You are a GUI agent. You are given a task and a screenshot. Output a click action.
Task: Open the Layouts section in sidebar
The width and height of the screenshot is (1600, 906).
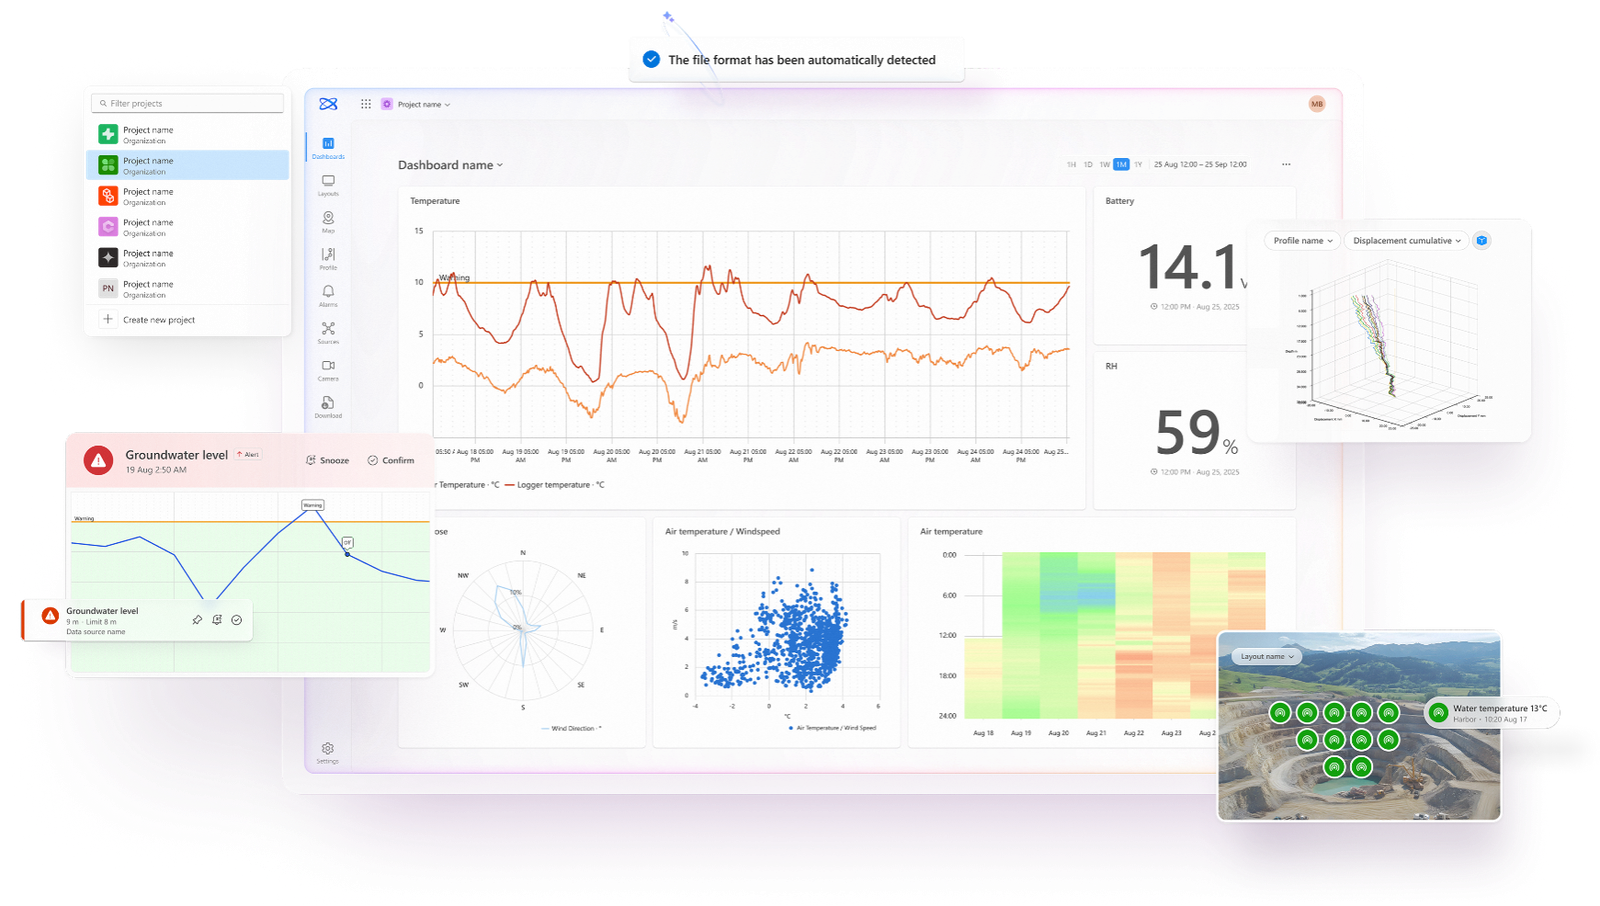click(328, 185)
